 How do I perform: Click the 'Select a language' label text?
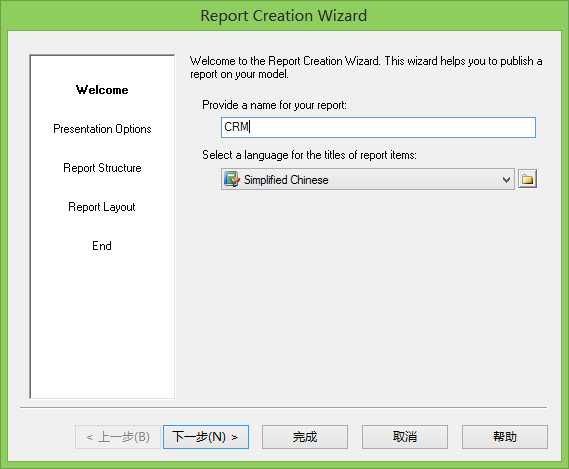click(x=309, y=155)
